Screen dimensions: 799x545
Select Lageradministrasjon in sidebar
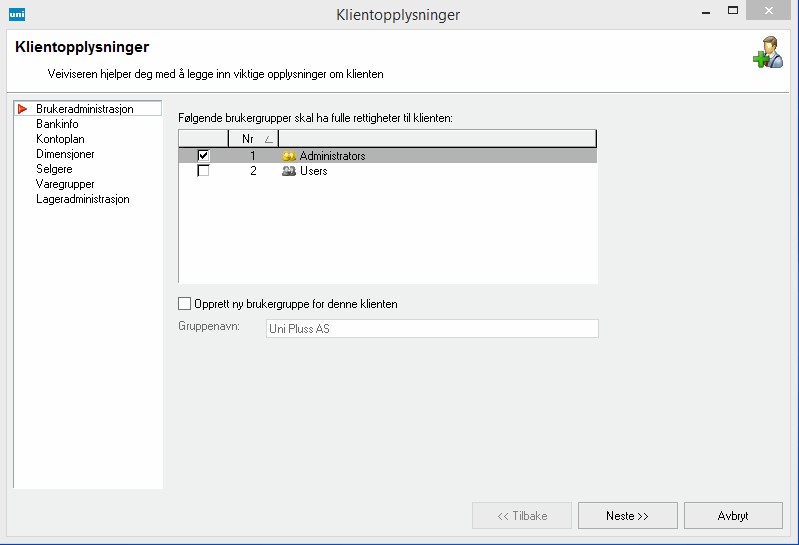(x=82, y=199)
